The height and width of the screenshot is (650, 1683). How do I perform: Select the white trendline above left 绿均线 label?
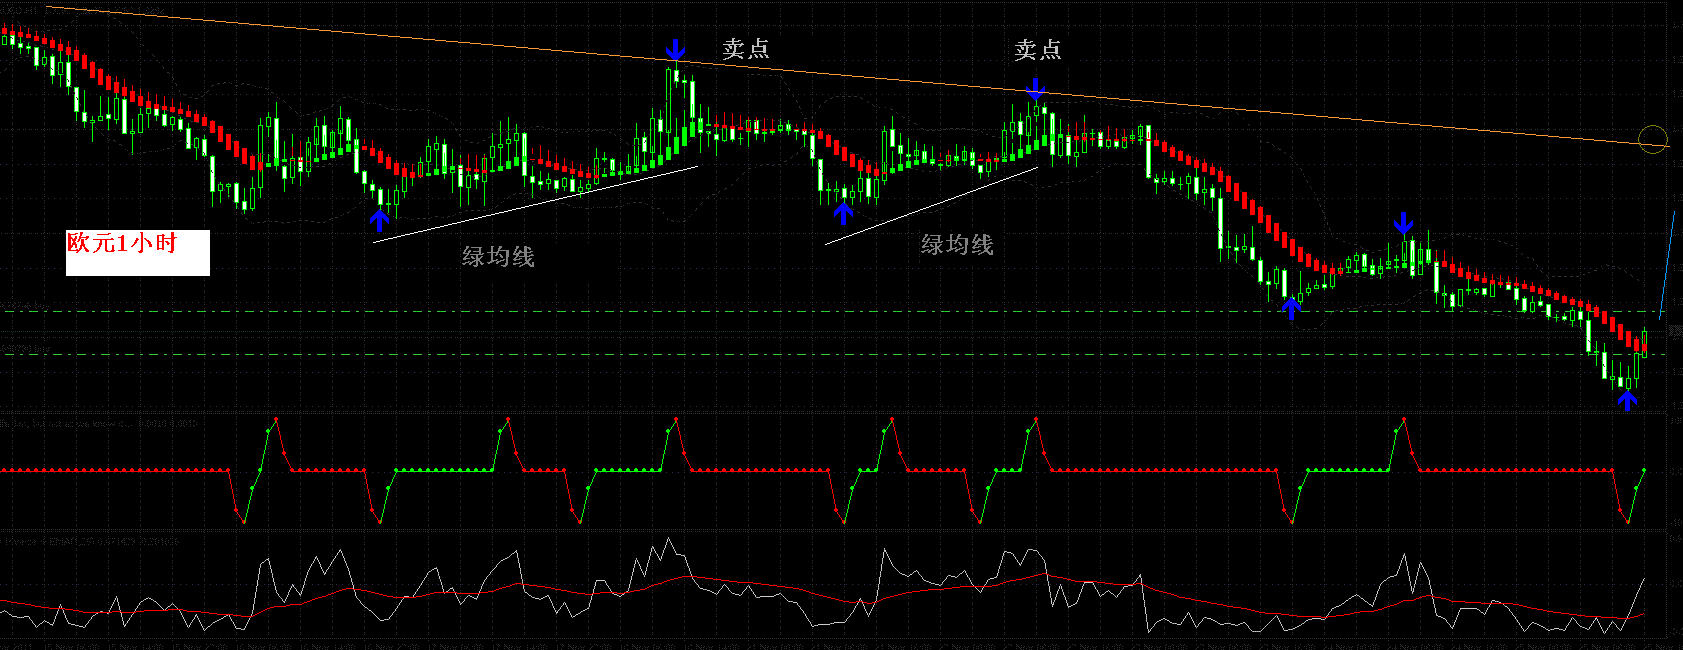535,204
